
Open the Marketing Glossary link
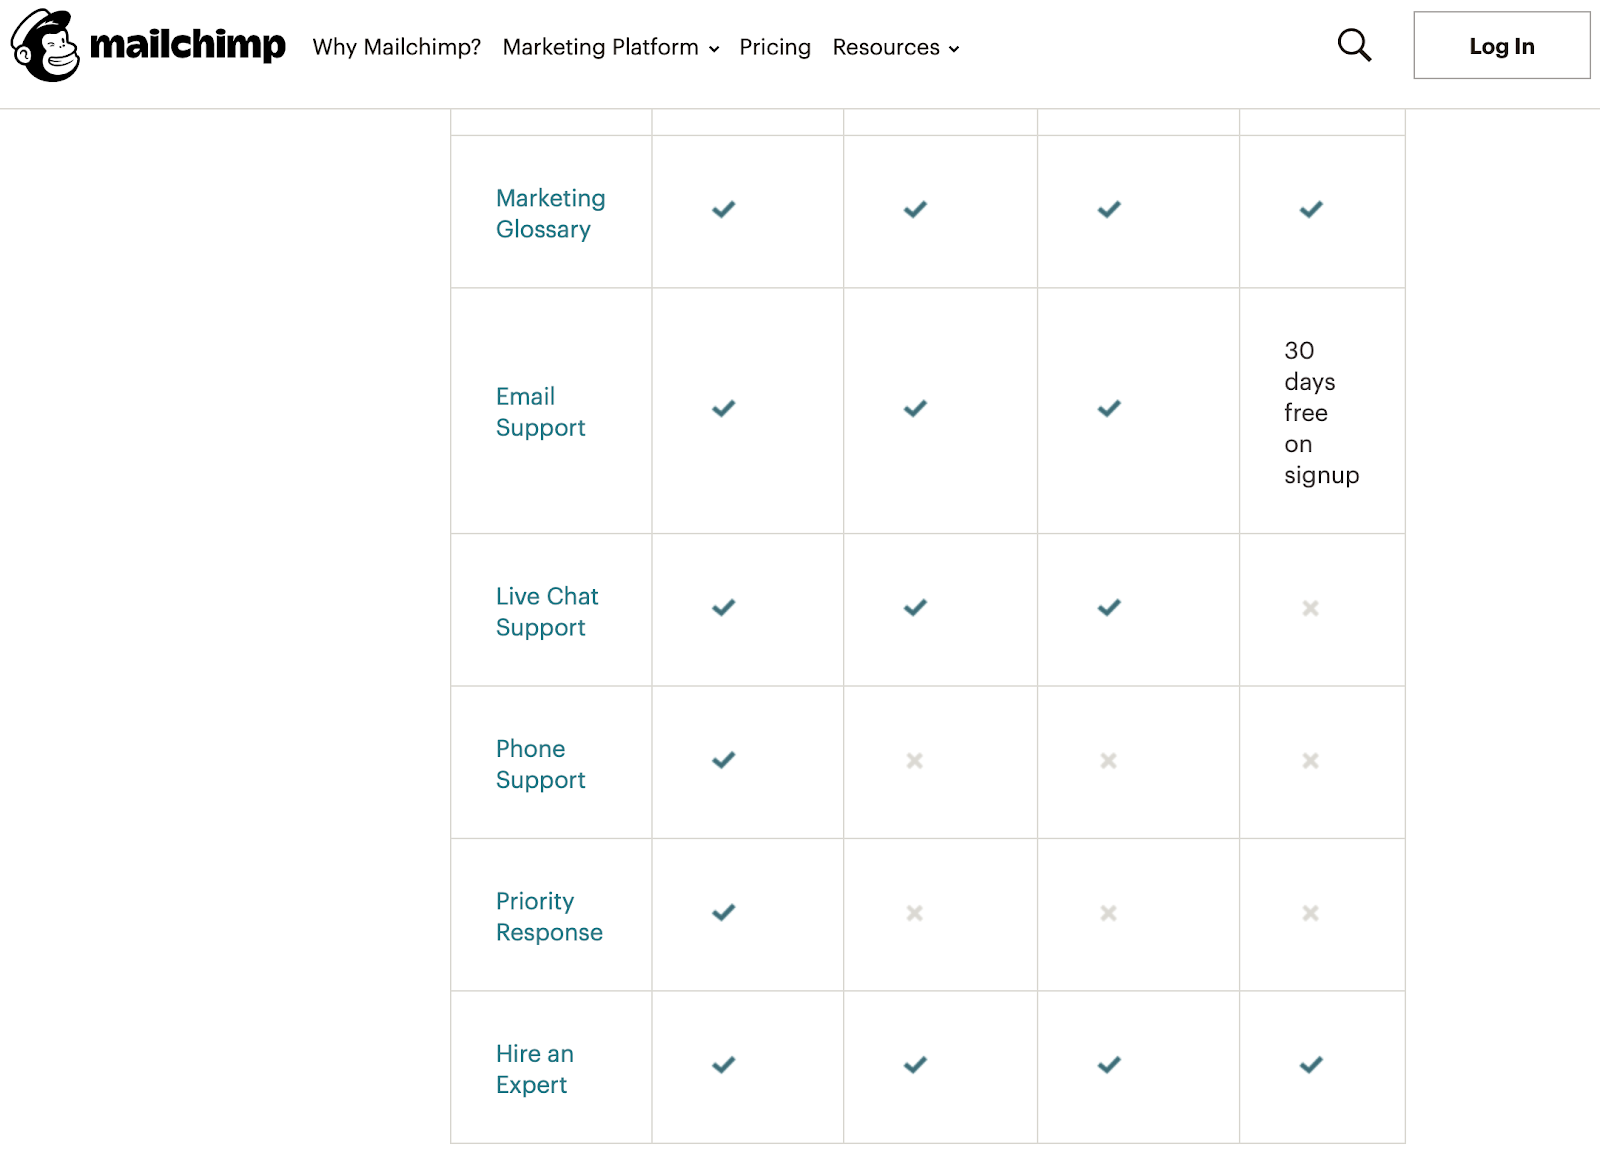(550, 213)
